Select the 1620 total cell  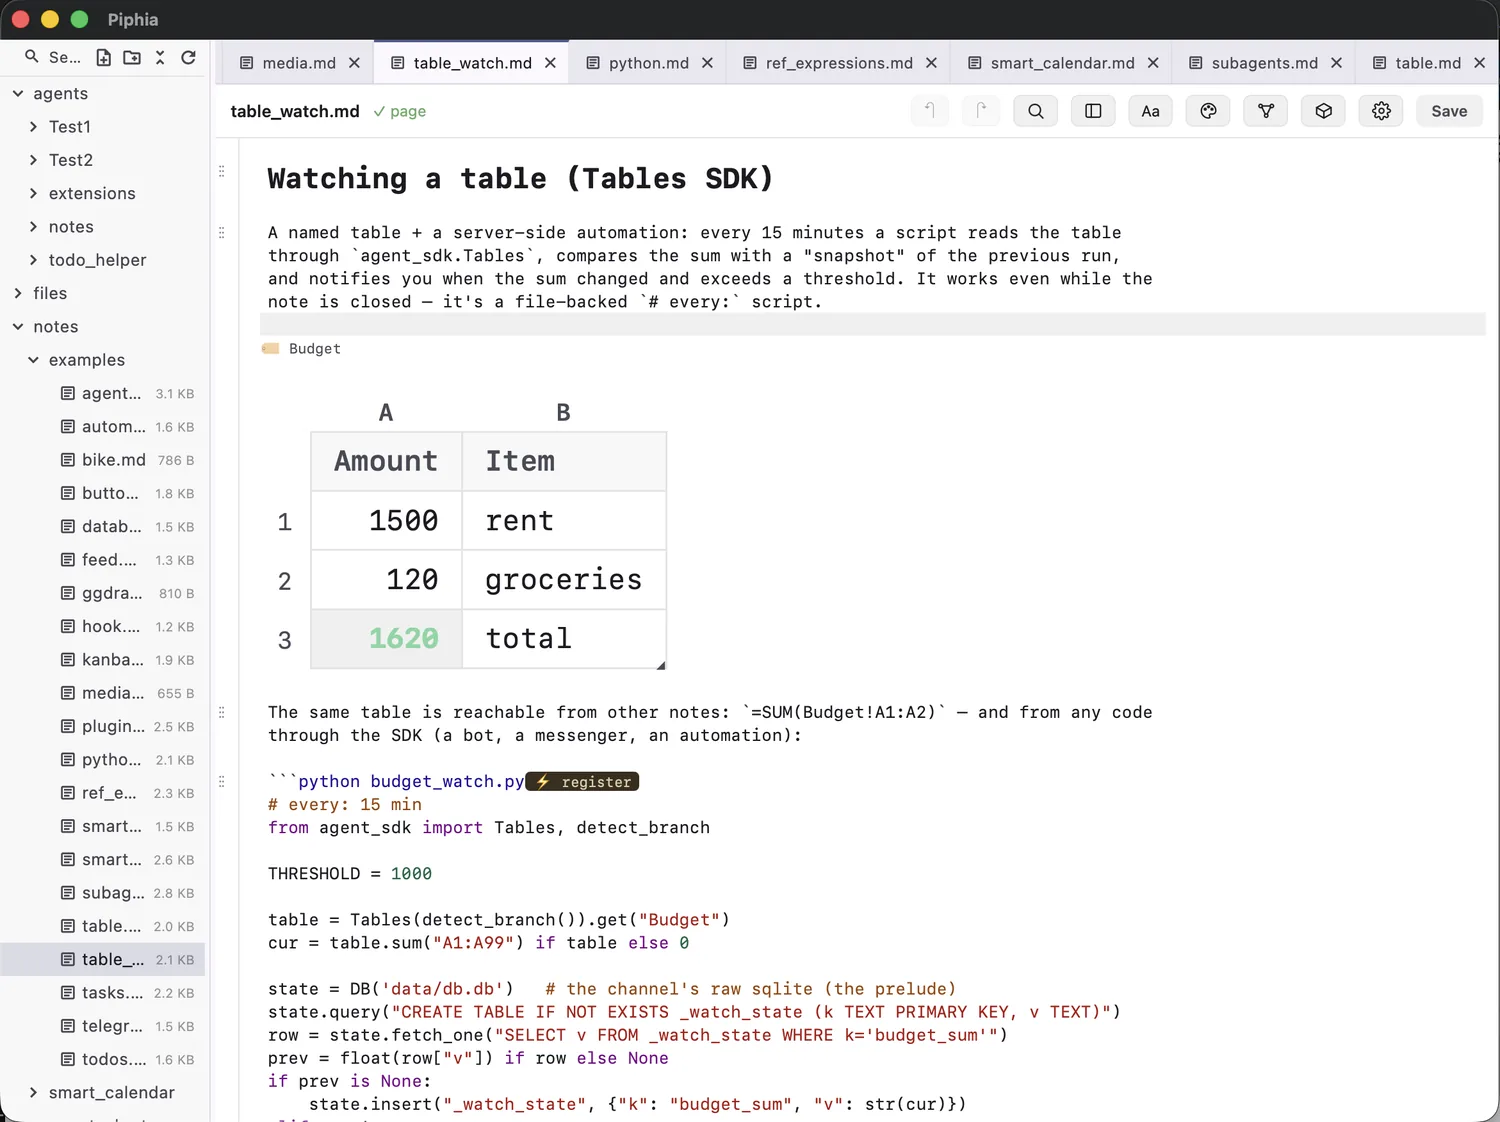pos(386,639)
